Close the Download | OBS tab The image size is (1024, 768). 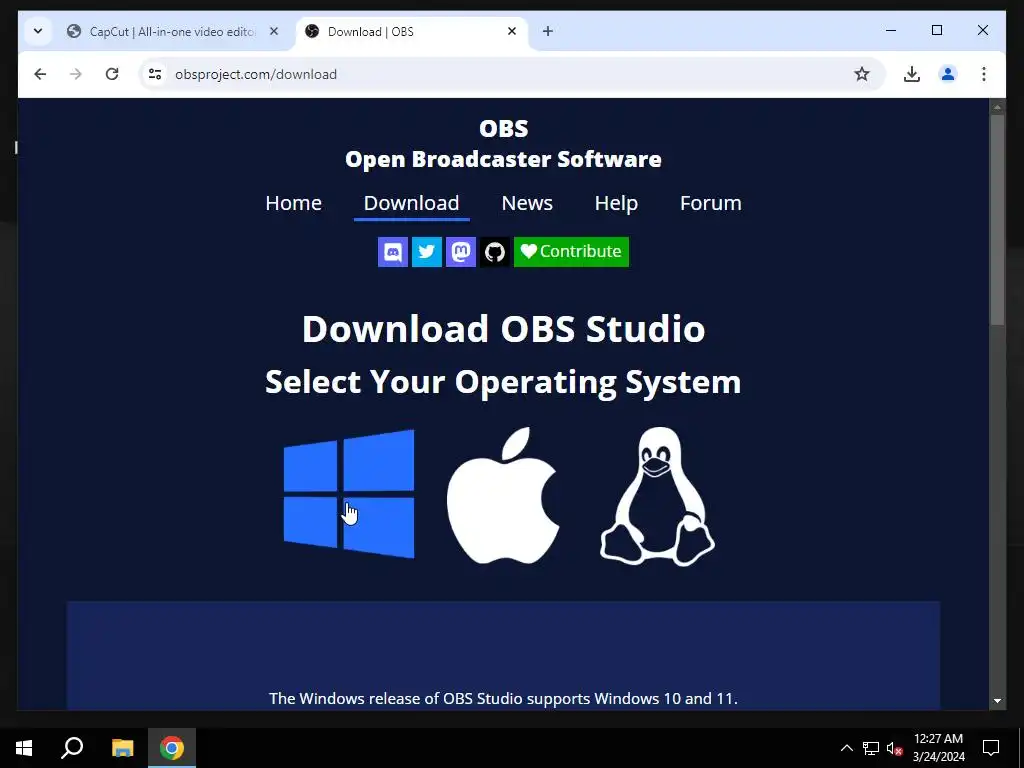pyautogui.click(x=512, y=31)
